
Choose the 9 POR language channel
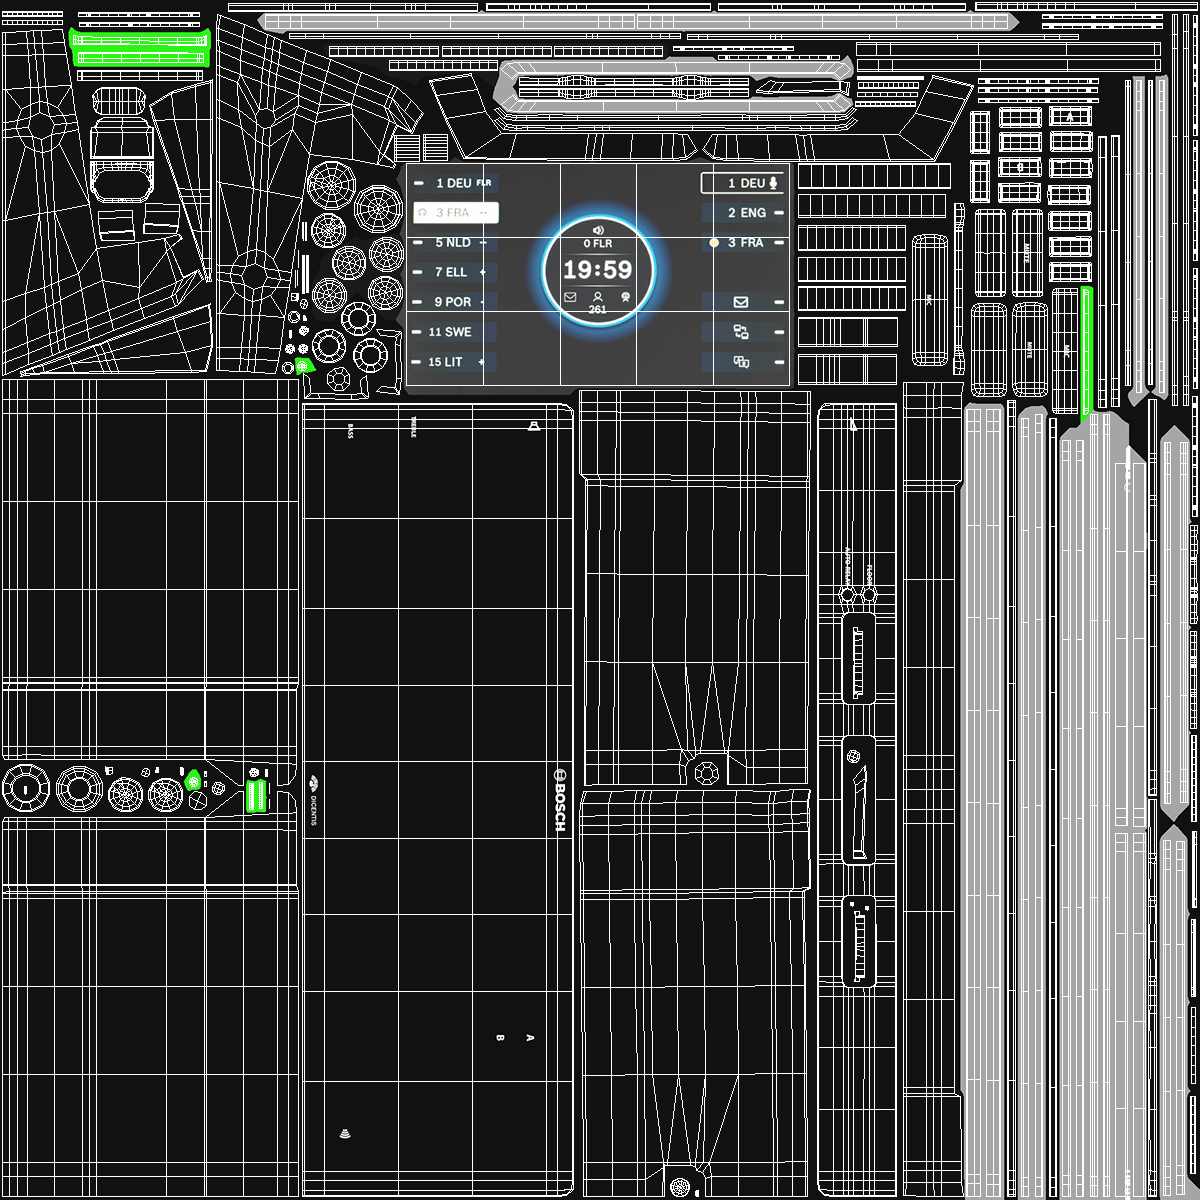(453, 302)
